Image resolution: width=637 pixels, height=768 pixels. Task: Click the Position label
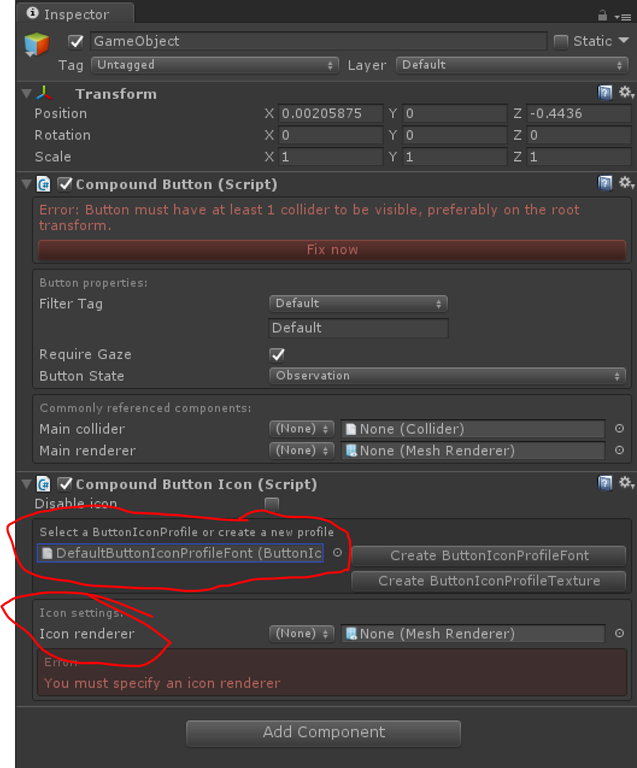[61, 114]
